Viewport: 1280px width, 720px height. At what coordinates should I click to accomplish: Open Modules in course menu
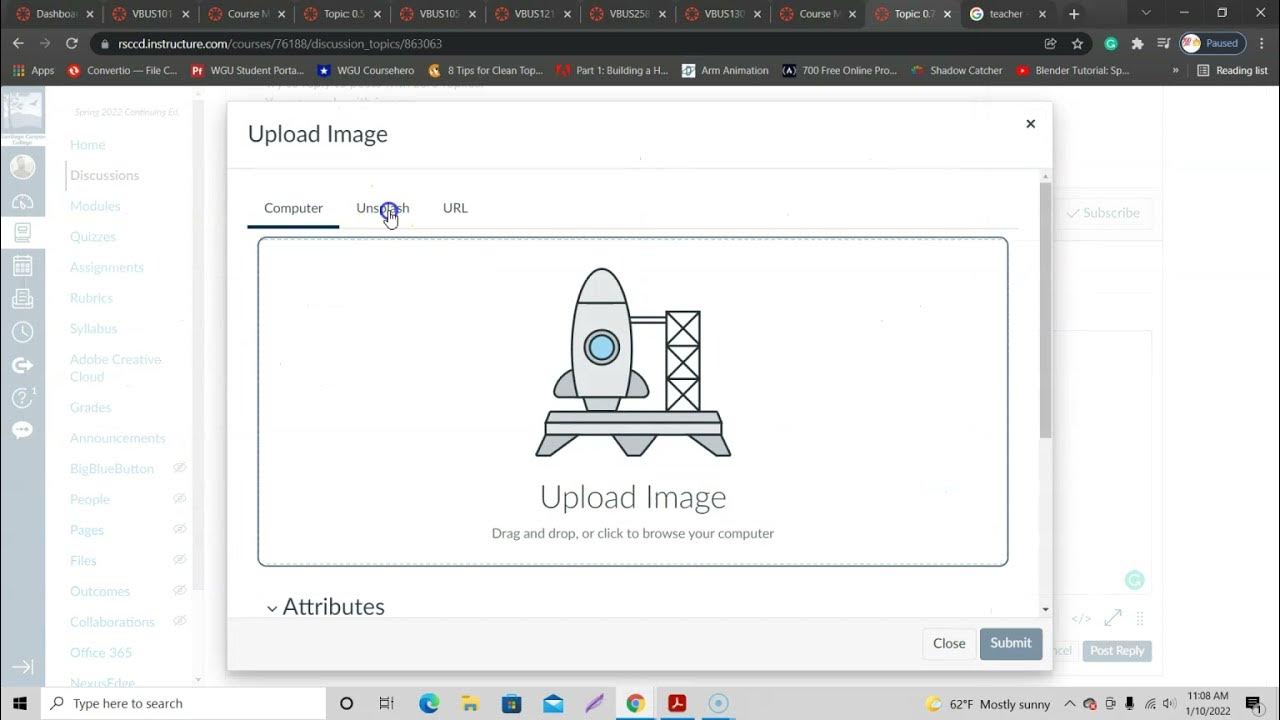pos(95,206)
